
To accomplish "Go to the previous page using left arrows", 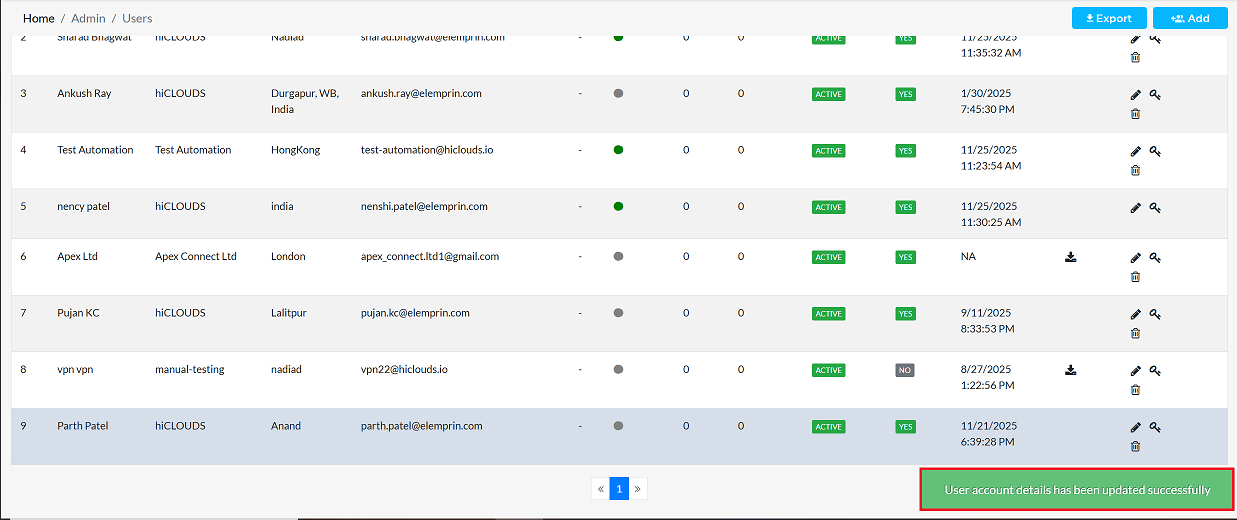I will [600, 489].
